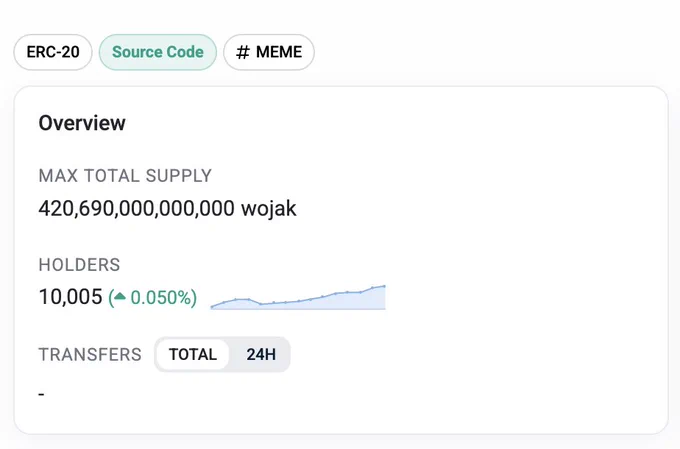Select the 10,005 holders count
The image size is (680, 449).
pos(70,297)
